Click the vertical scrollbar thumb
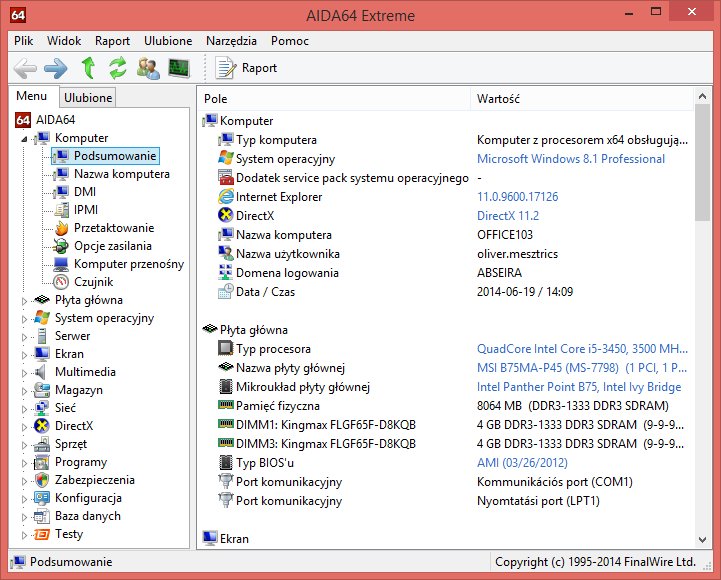The image size is (721, 580). pos(702,162)
